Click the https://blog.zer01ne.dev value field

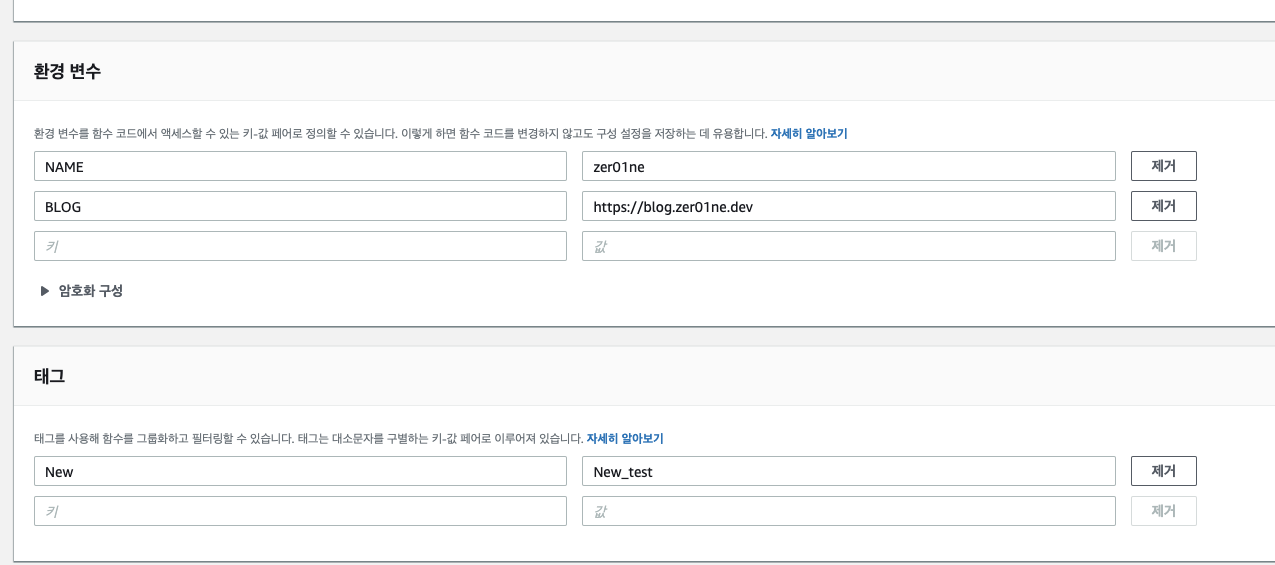849,206
